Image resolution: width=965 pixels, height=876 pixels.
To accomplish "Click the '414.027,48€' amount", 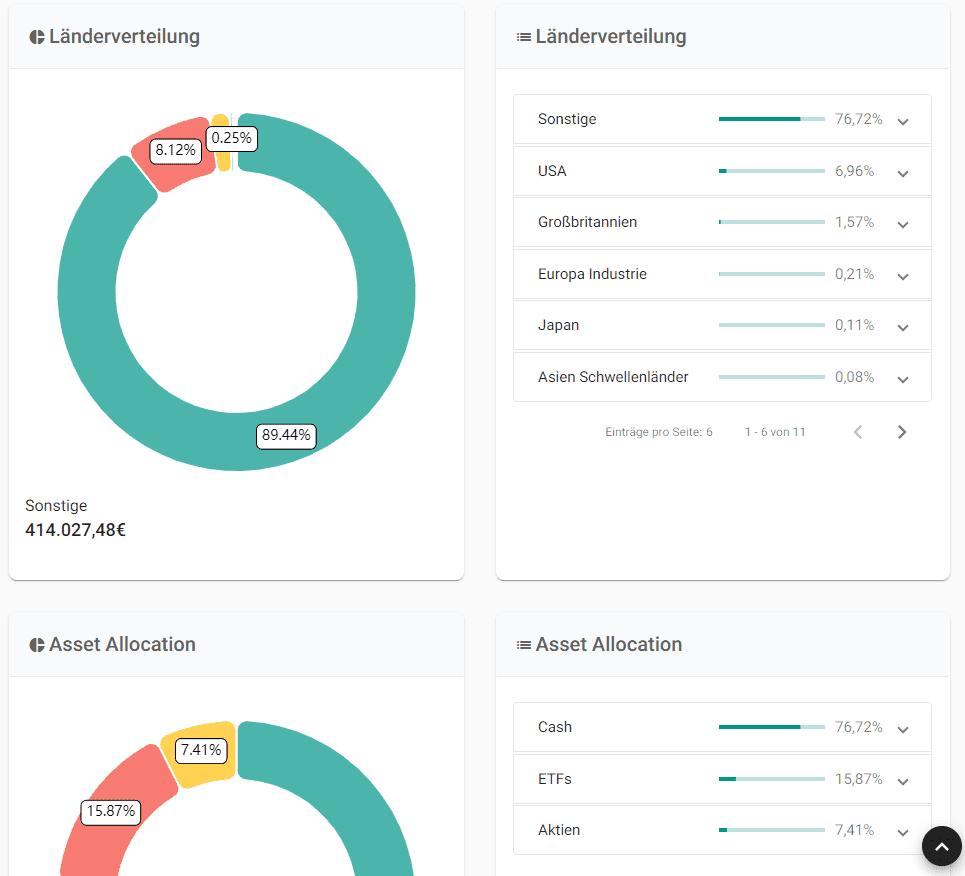I will pos(75,530).
